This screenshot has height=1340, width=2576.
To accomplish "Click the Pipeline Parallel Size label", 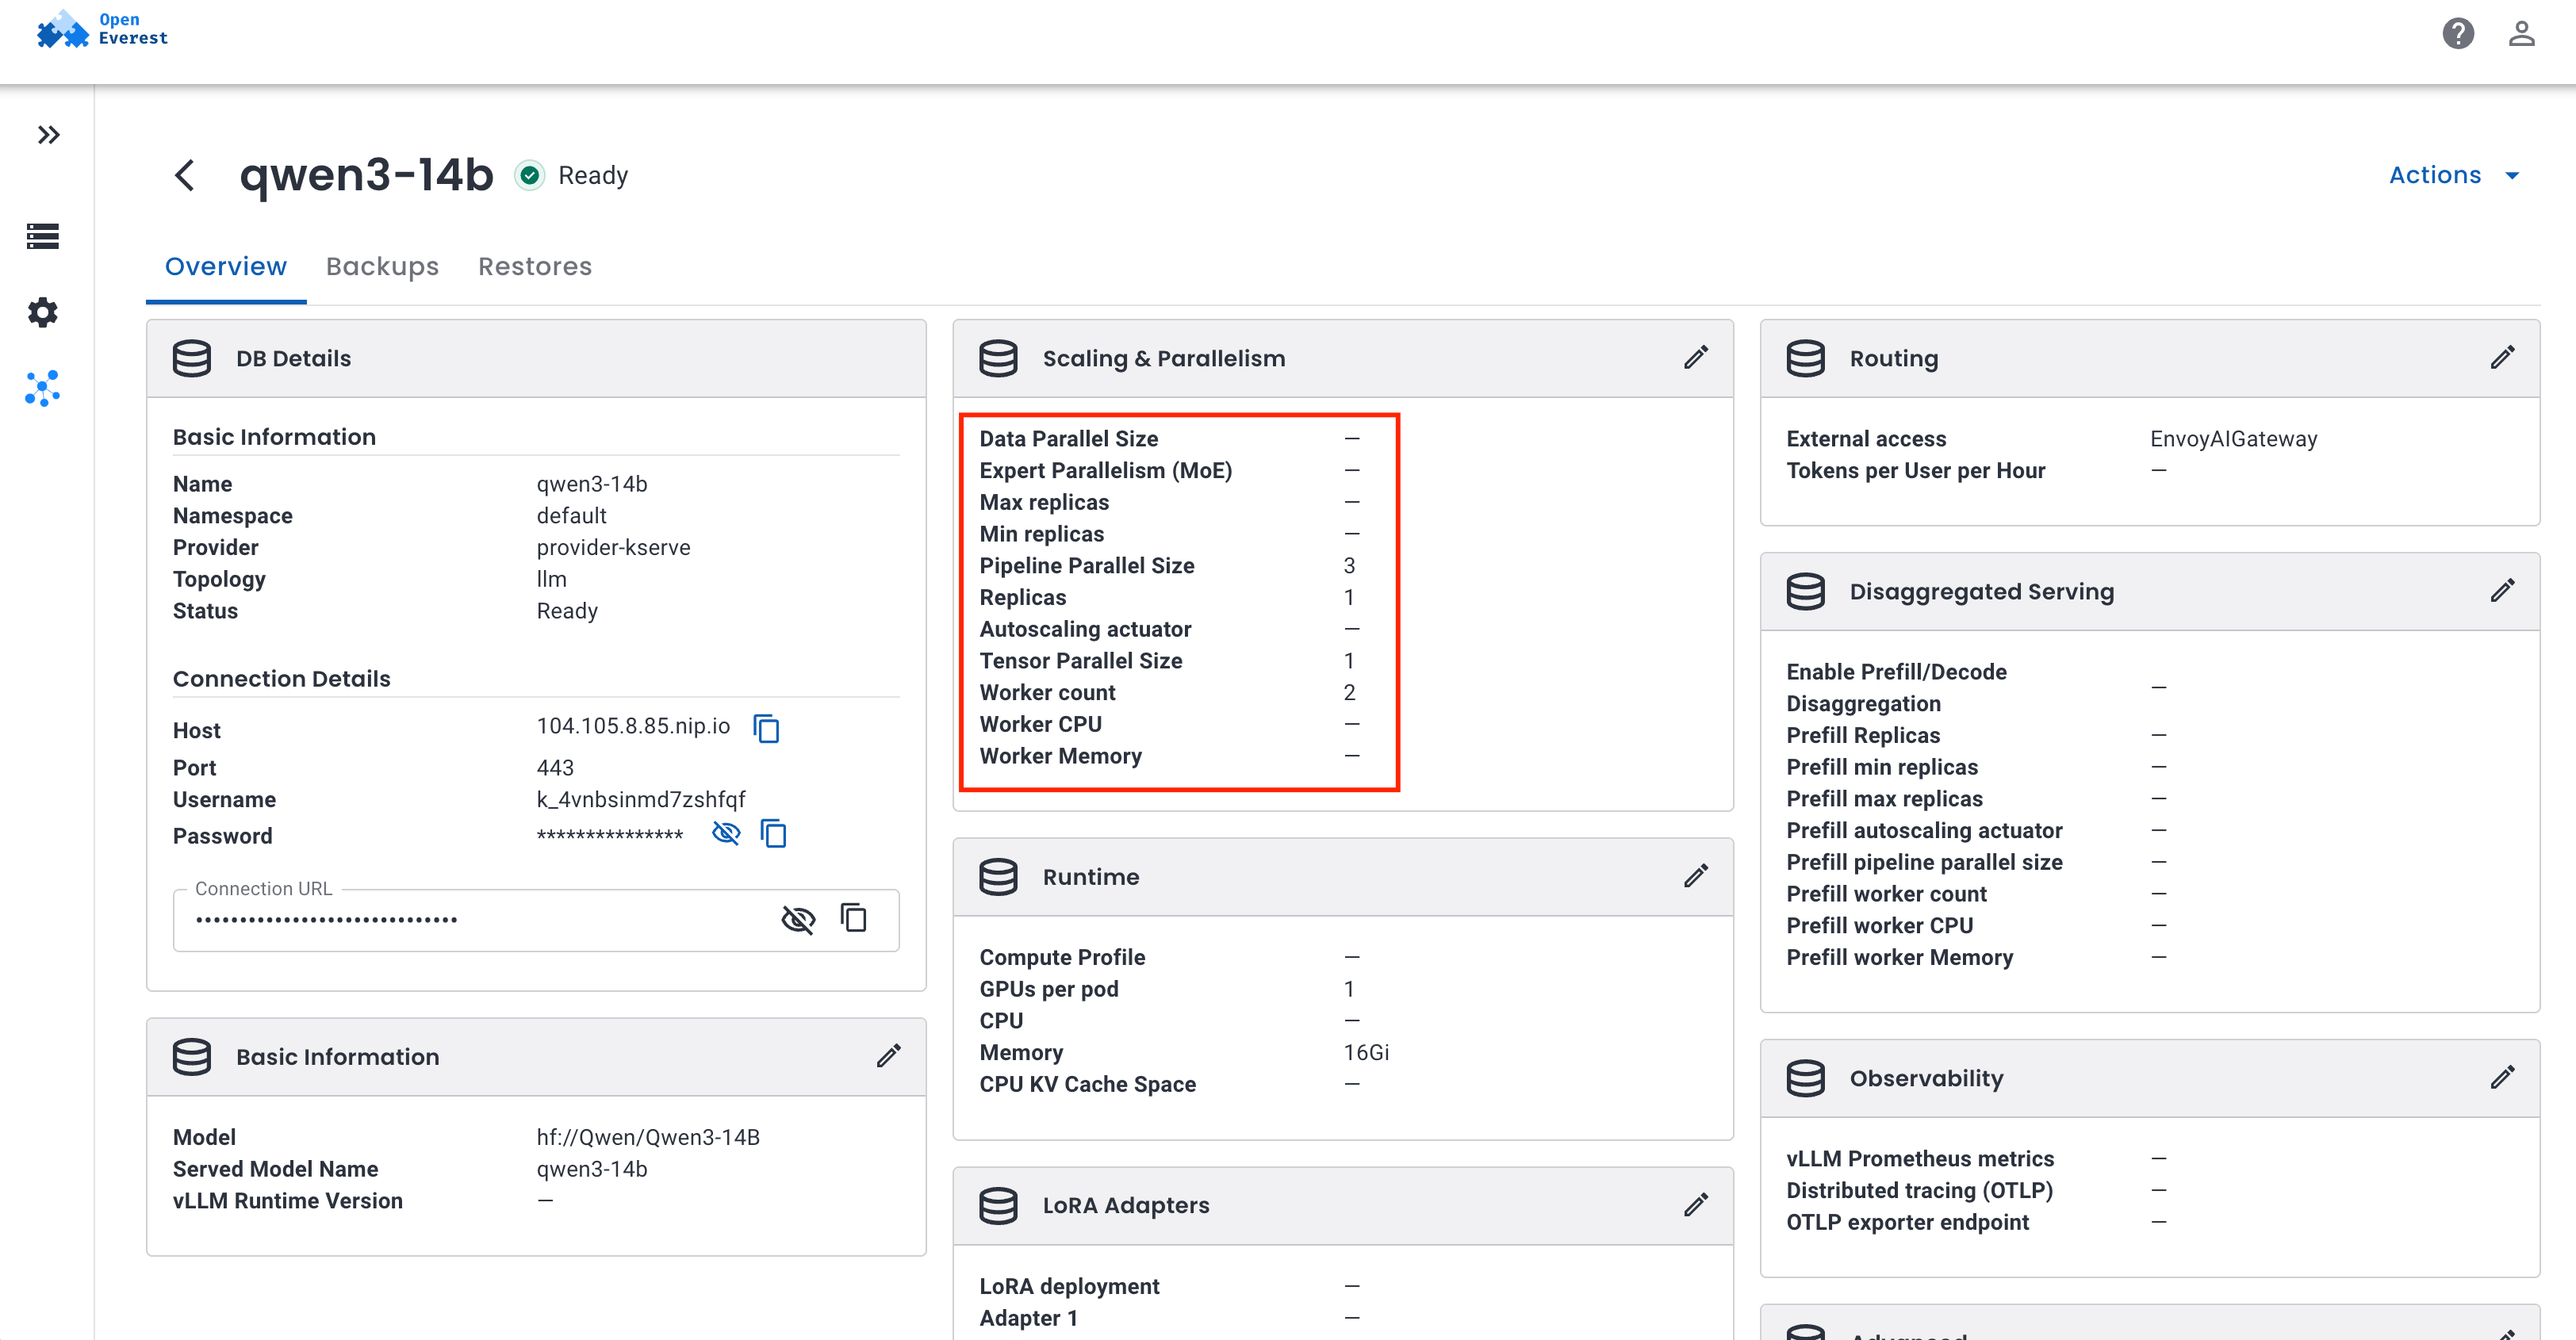I will [1087, 565].
